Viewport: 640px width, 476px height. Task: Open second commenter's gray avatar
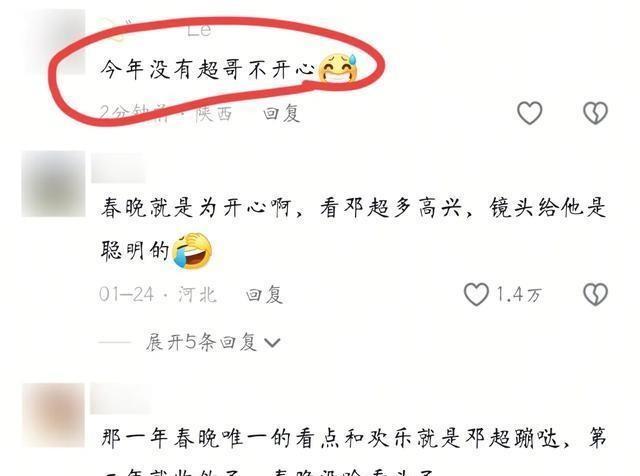(x=53, y=184)
